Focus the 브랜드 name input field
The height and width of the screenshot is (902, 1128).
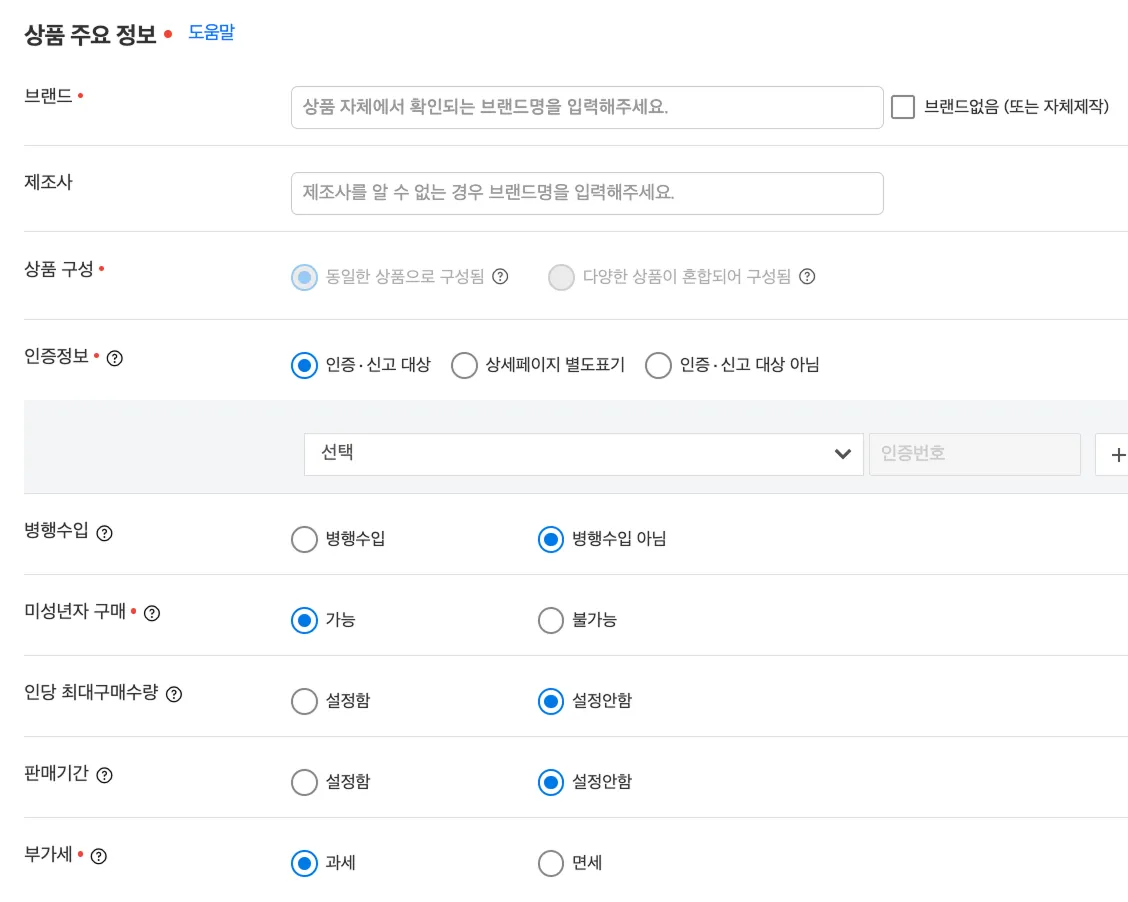click(x=587, y=107)
